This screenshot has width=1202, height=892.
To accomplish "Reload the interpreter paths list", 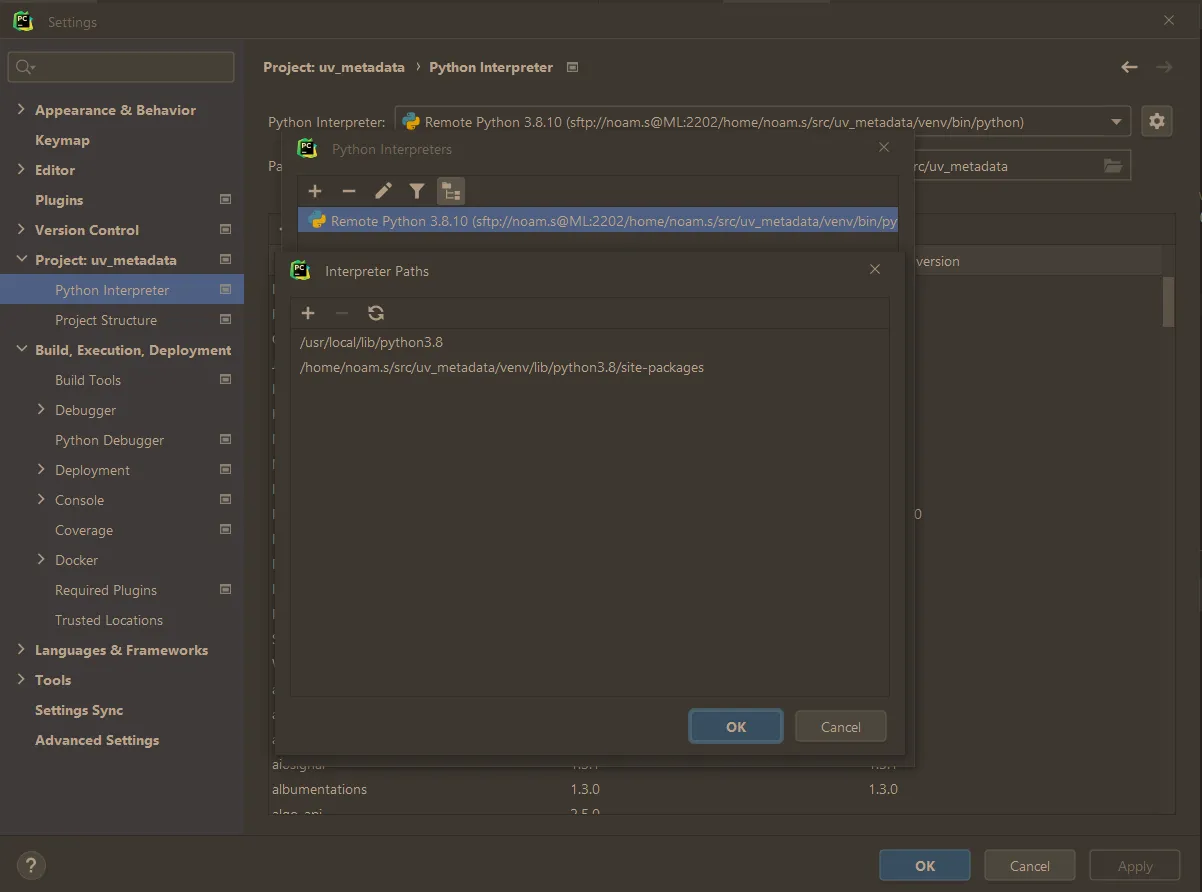I will pos(376,313).
